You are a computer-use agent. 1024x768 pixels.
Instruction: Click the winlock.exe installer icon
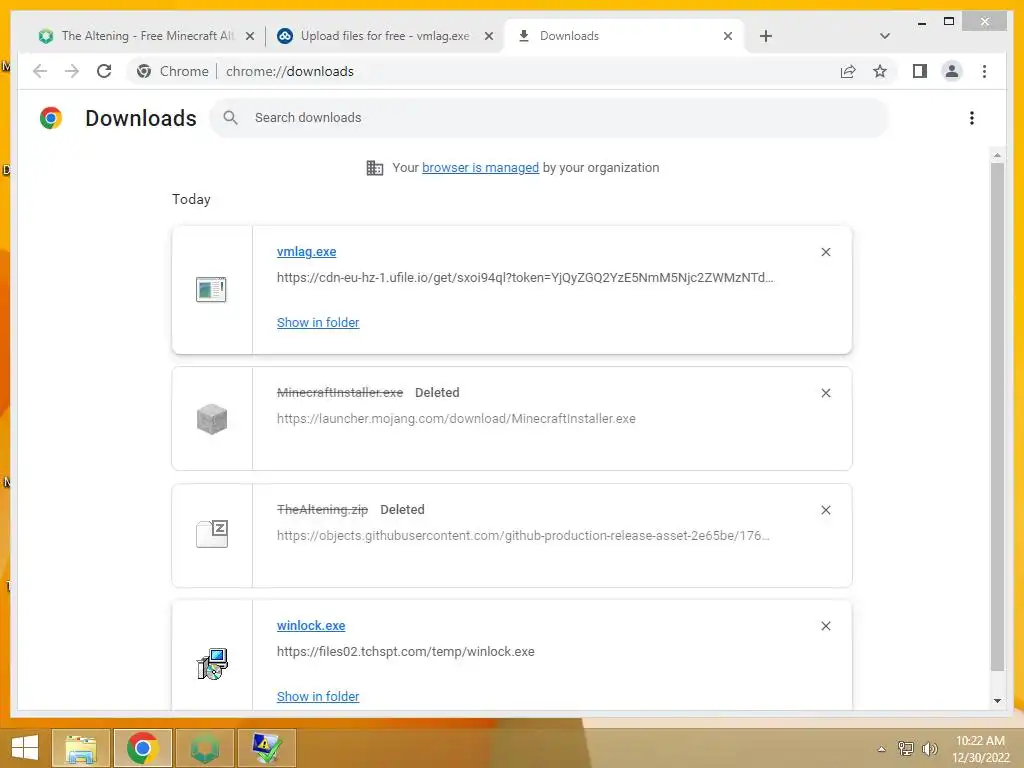tap(212, 664)
